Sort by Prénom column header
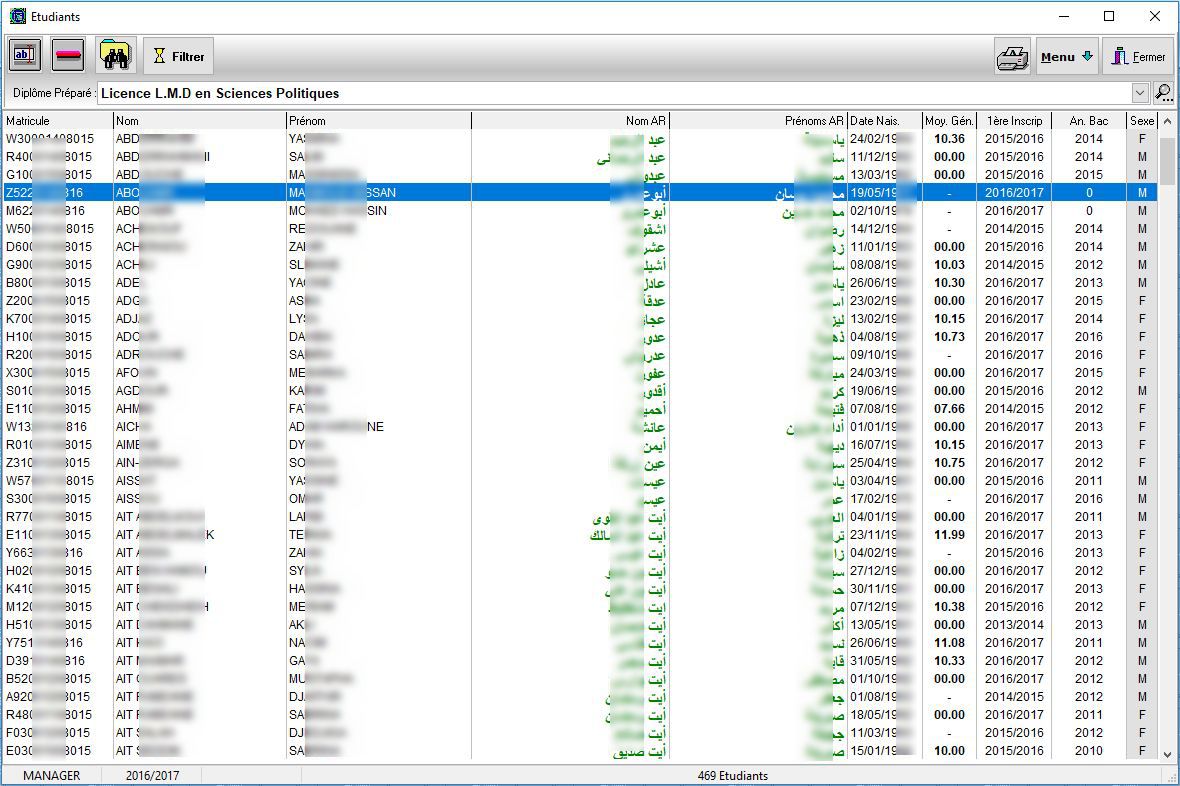This screenshot has height=786, width=1180. click(x=379, y=120)
